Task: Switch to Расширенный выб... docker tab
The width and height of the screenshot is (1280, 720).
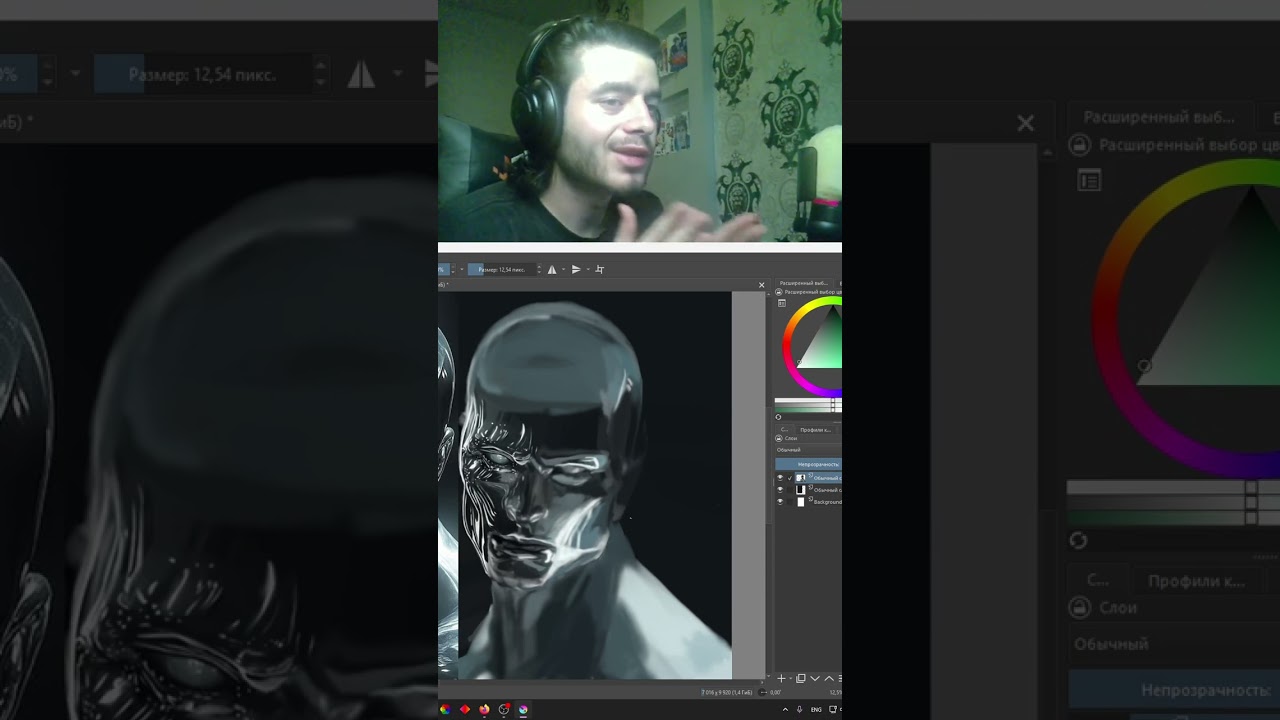Action: (804, 283)
